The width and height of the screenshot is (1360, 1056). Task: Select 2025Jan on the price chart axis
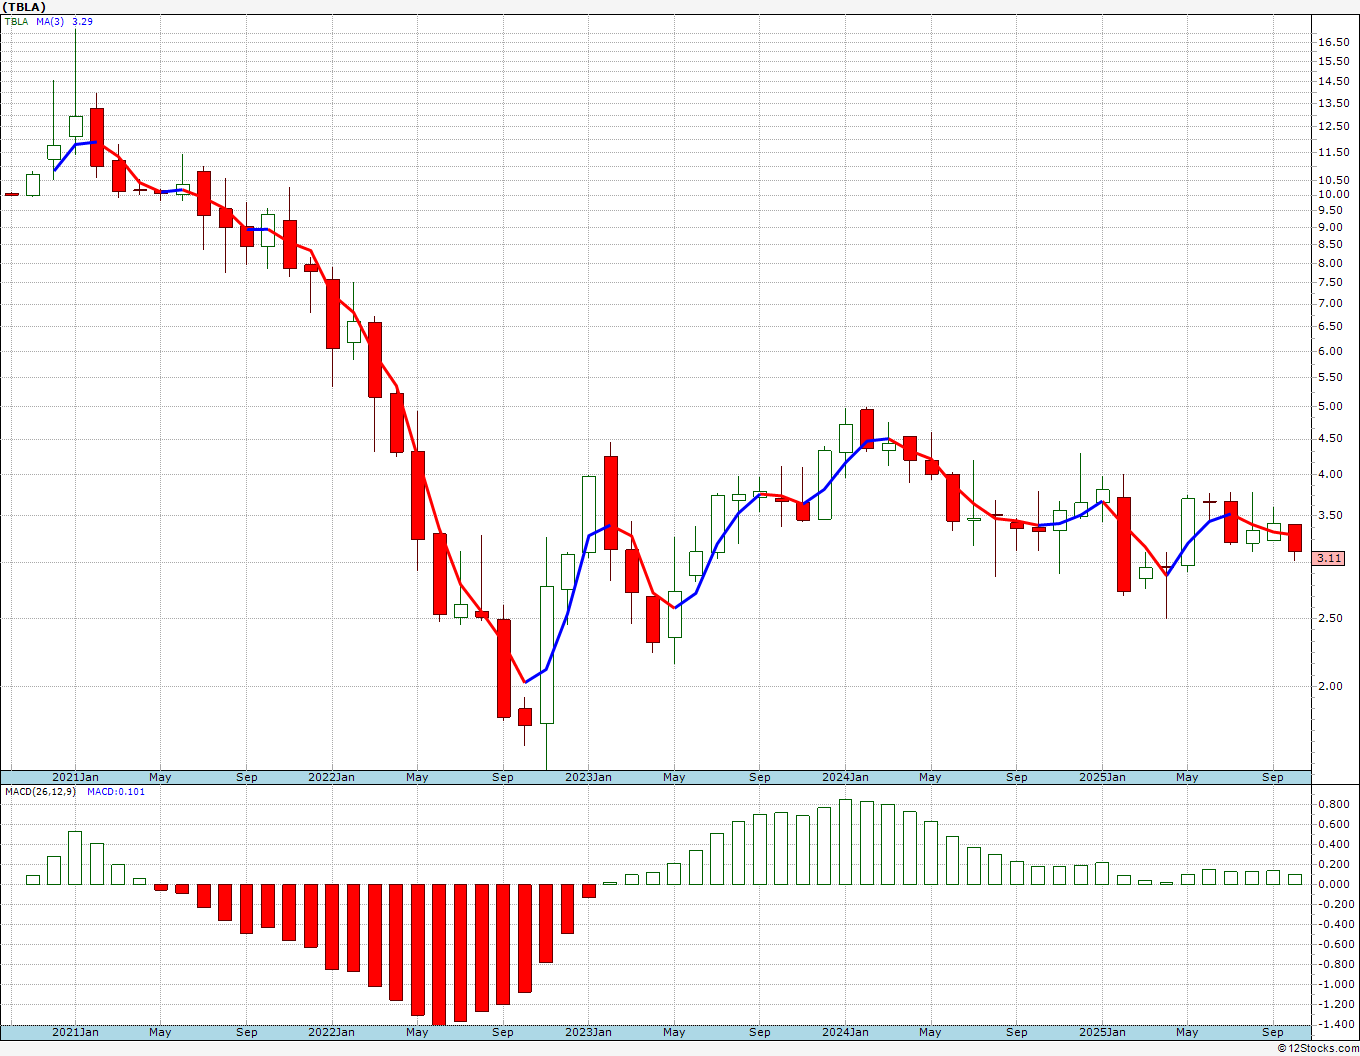coord(1102,777)
